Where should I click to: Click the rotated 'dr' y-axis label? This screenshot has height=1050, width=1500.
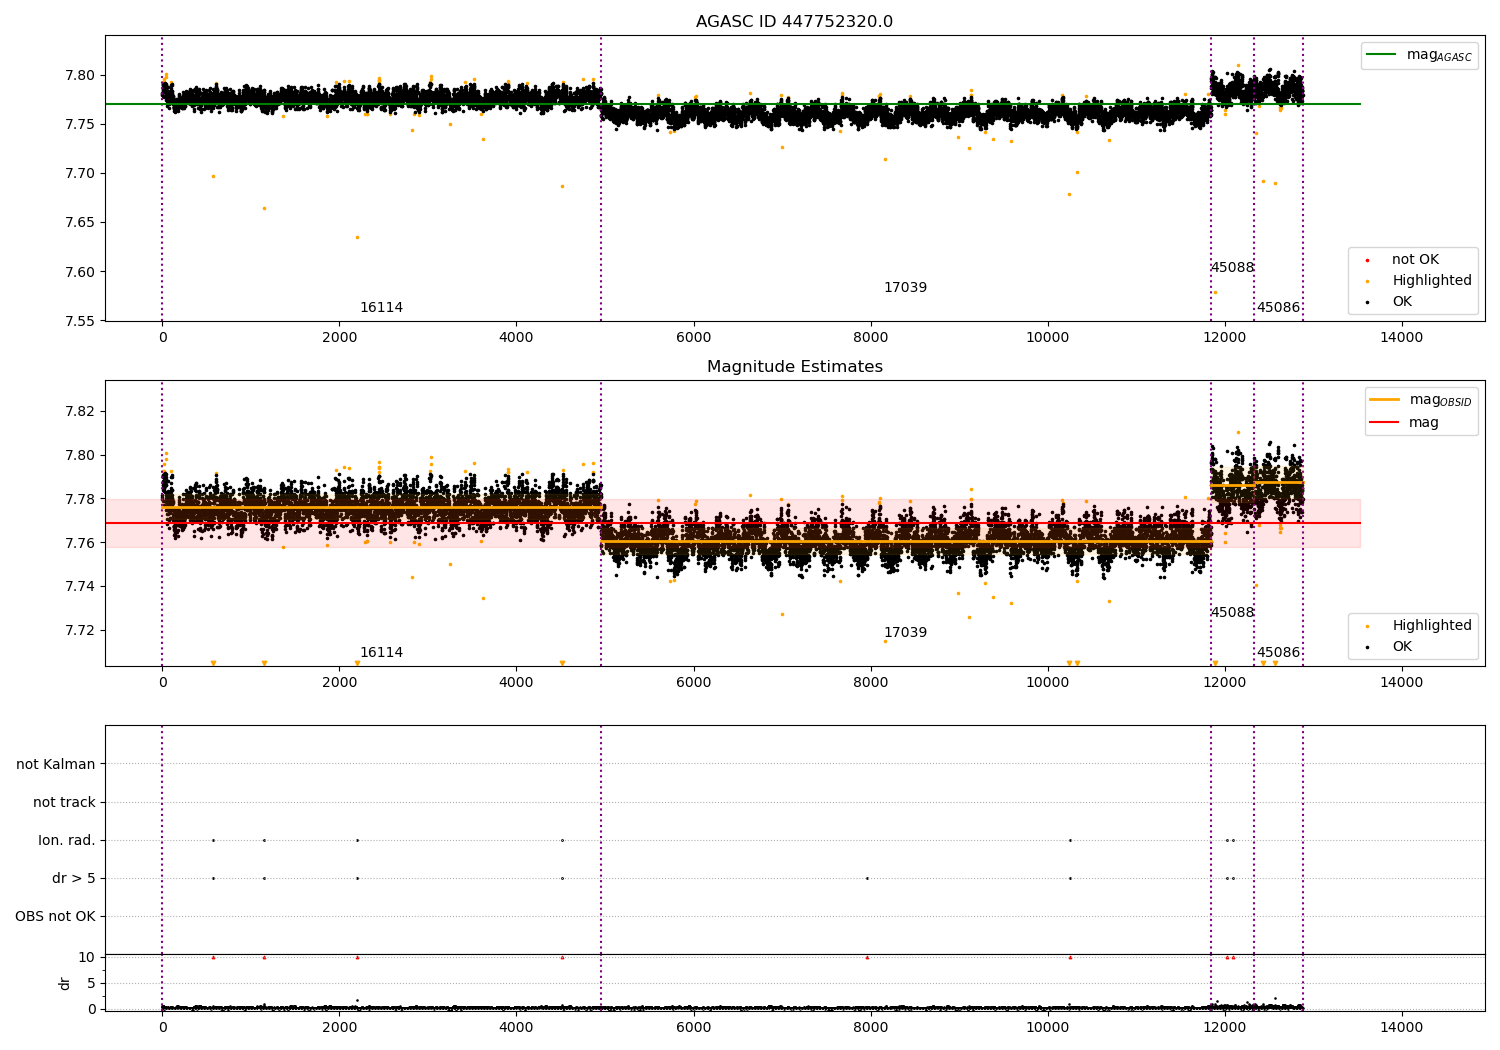[x=65, y=983]
